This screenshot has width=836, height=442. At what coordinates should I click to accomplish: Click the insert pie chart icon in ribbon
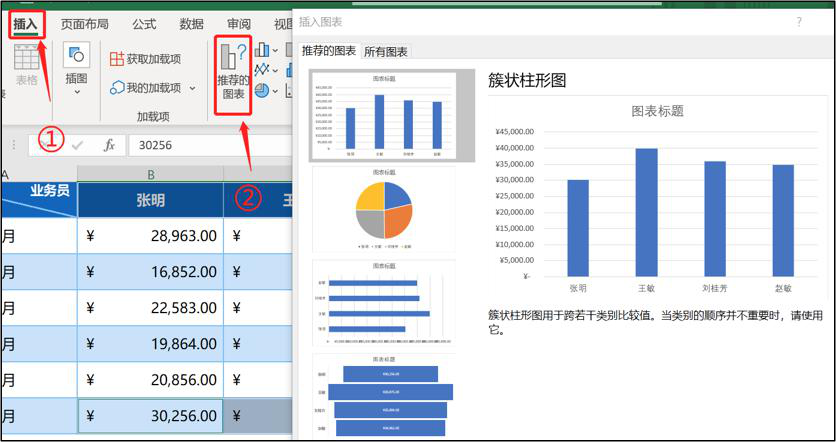pos(261,91)
